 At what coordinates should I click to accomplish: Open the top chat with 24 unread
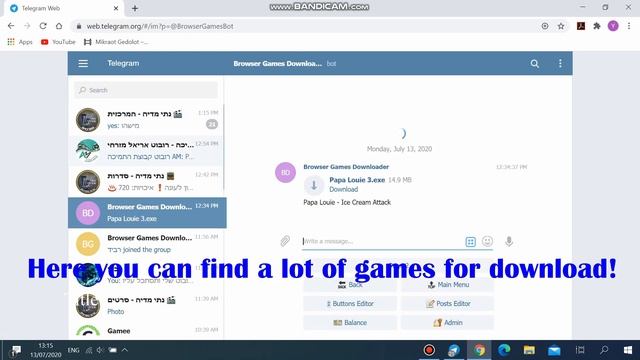point(146,120)
